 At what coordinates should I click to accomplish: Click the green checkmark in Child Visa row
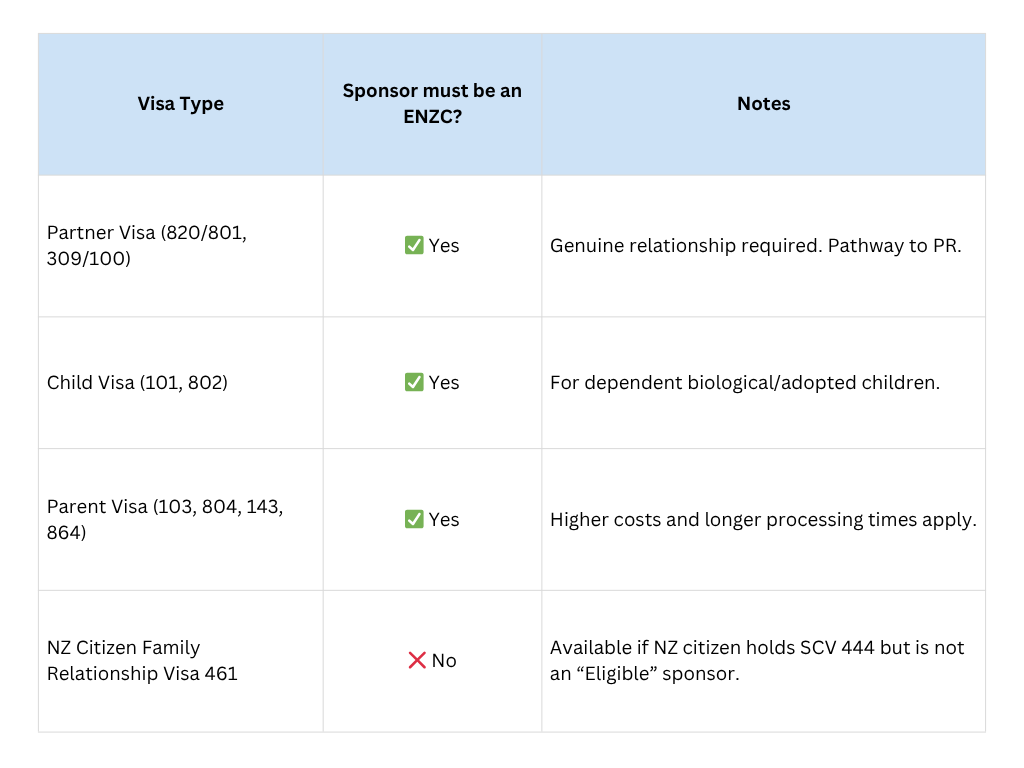click(x=414, y=382)
